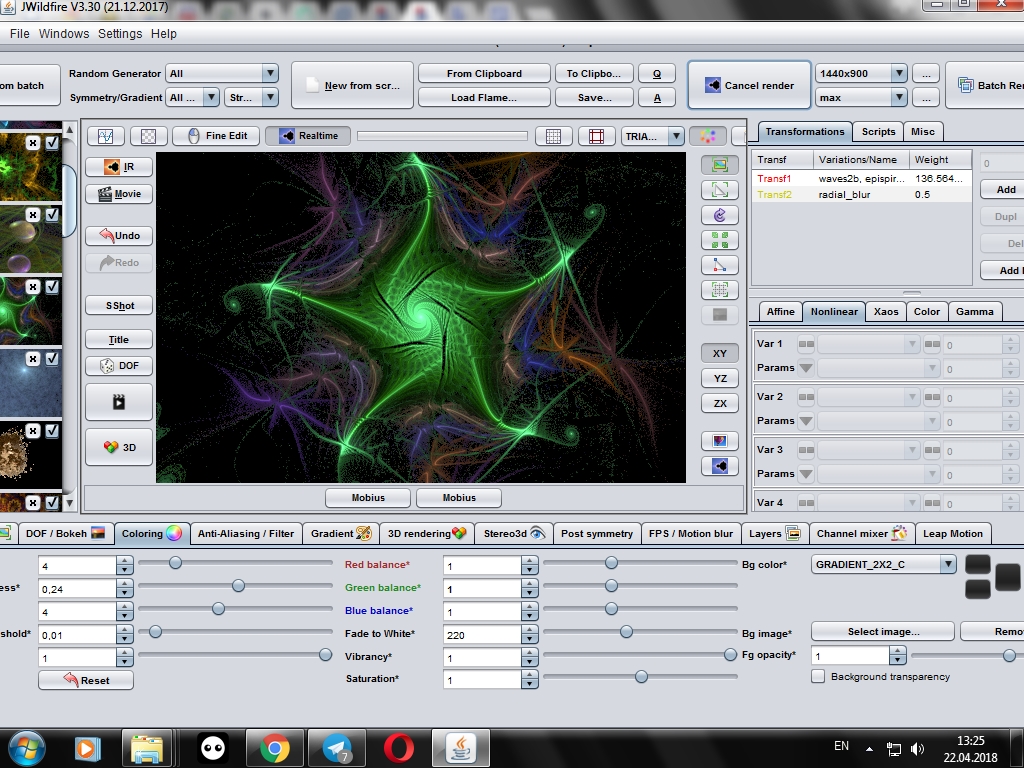Image resolution: width=1024 pixels, height=768 pixels.
Task: Click the DOF dice button
Action: coord(119,366)
